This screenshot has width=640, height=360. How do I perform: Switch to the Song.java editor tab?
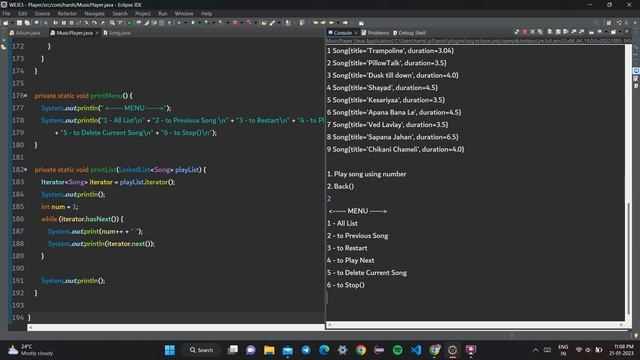click(117, 33)
